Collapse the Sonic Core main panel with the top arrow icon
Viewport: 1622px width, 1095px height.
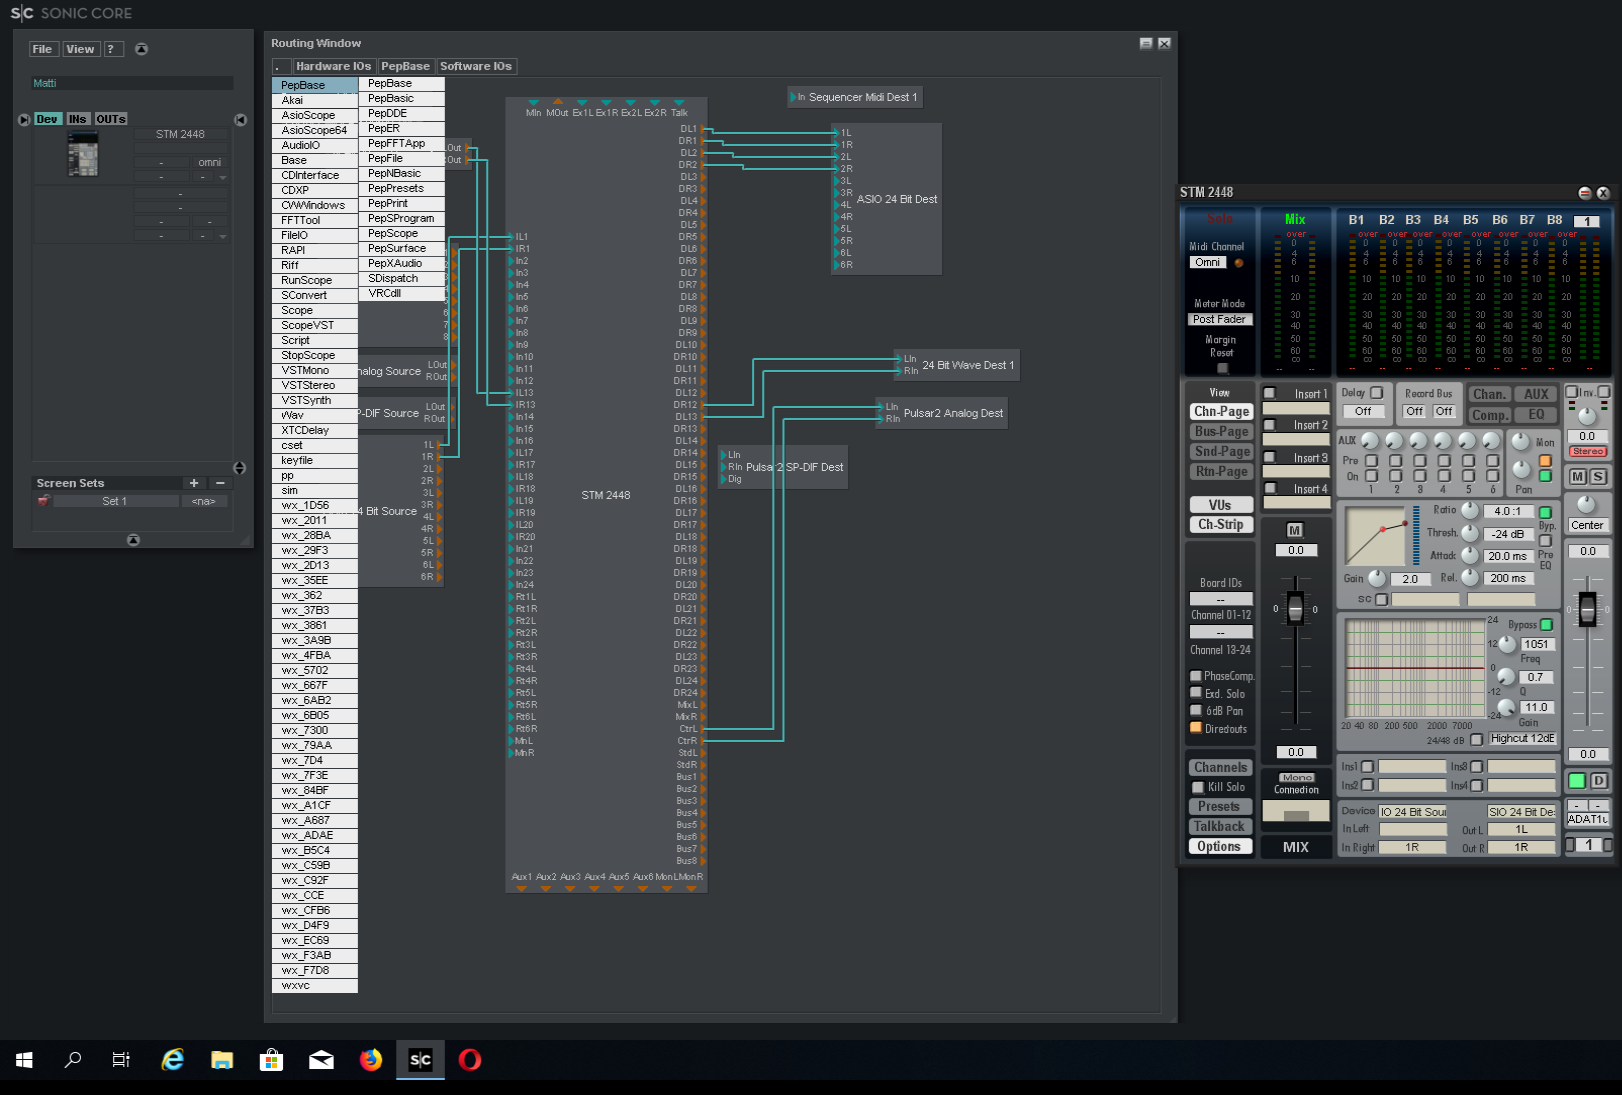pyautogui.click(x=141, y=49)
